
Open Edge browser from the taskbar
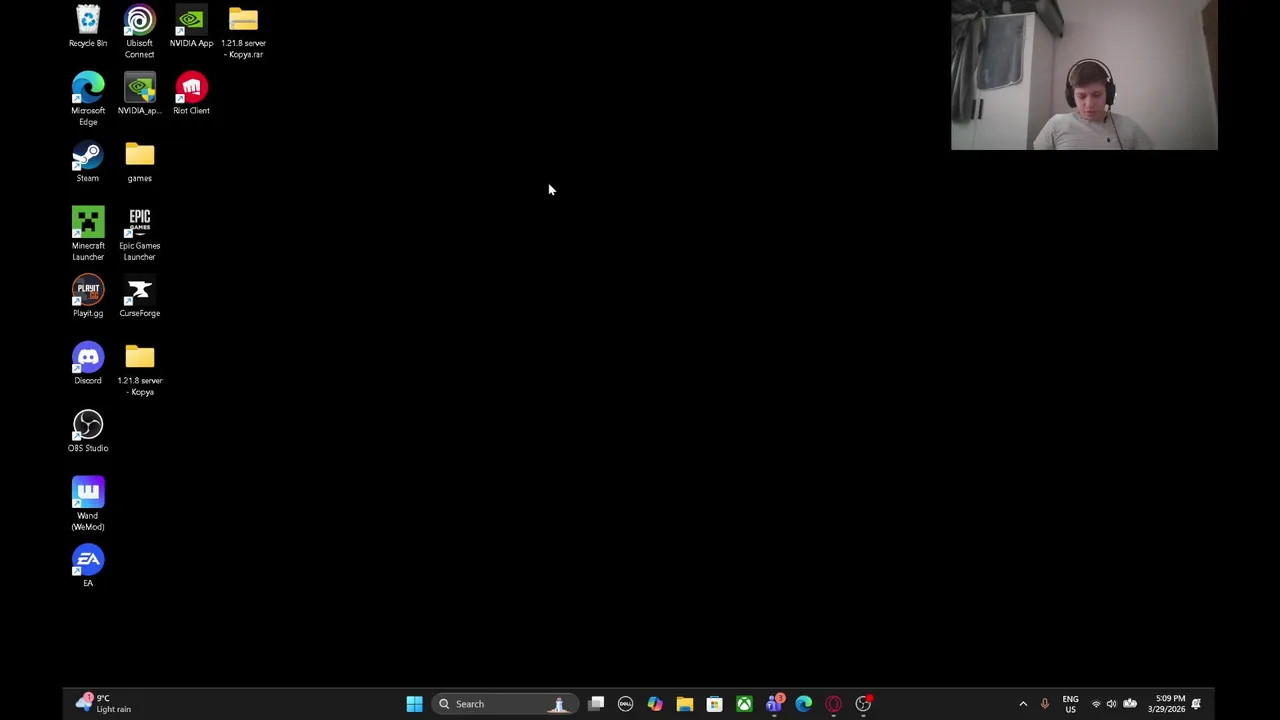click(804, 704)
